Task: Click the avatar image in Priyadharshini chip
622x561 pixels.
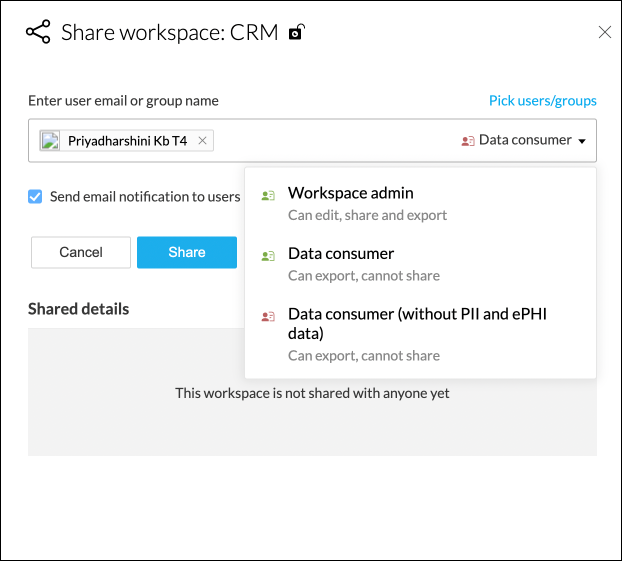Action: point(50,141)
